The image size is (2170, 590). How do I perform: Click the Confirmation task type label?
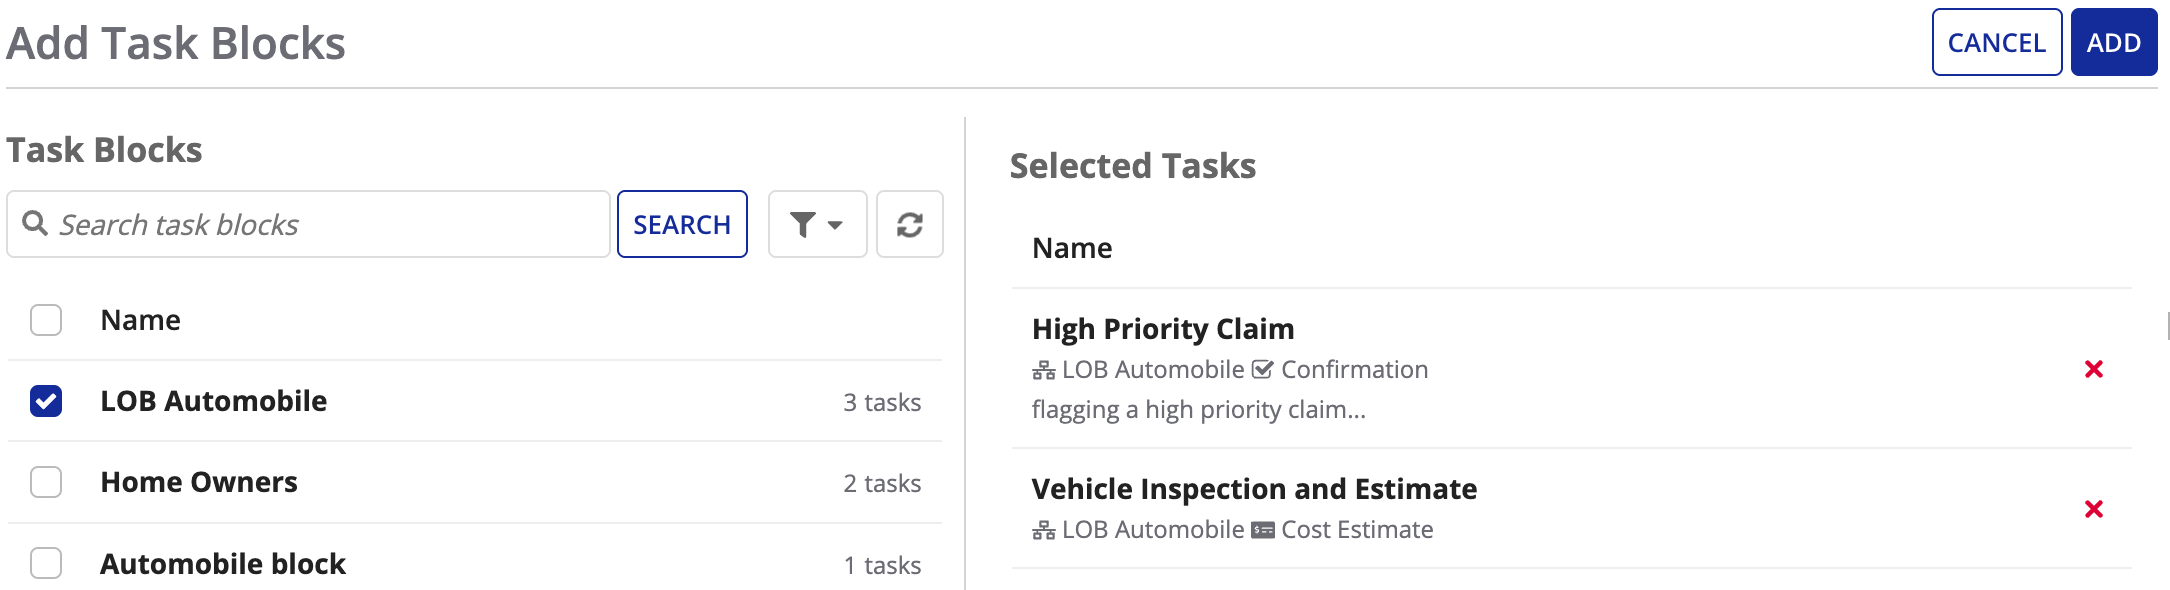click(1355, 369)
